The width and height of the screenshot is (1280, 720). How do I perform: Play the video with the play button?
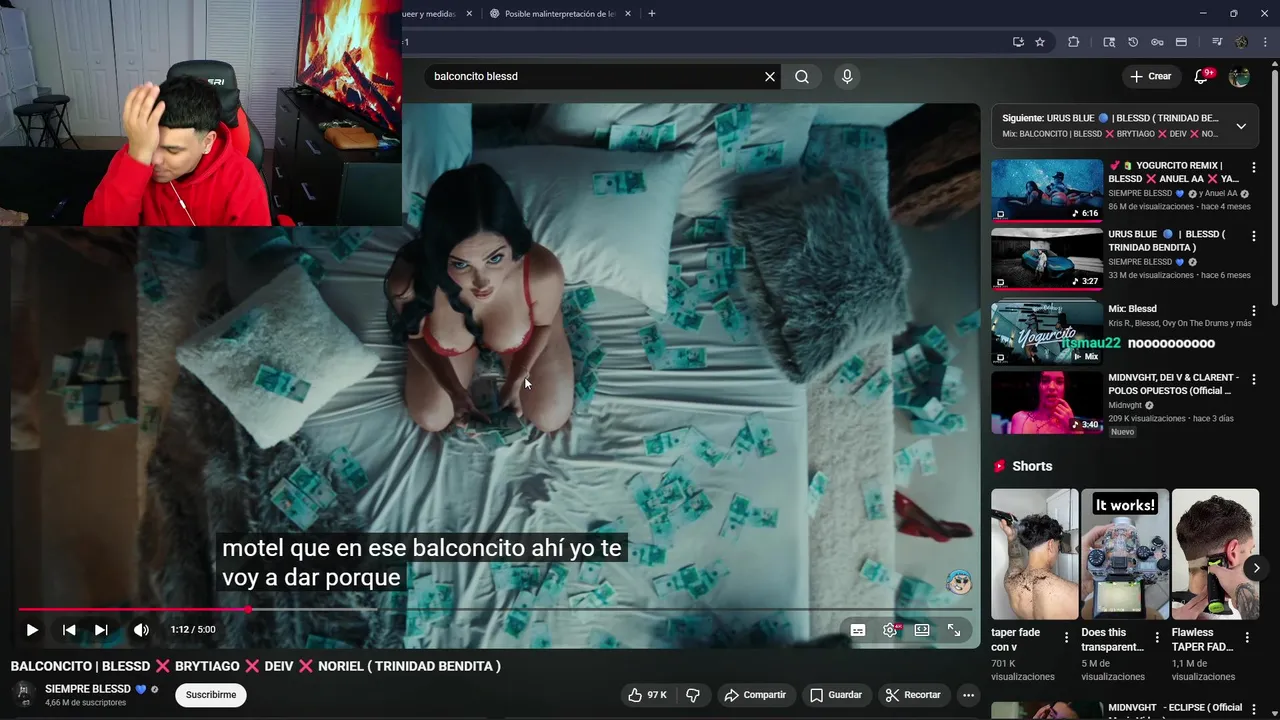(x=32, y=630)
